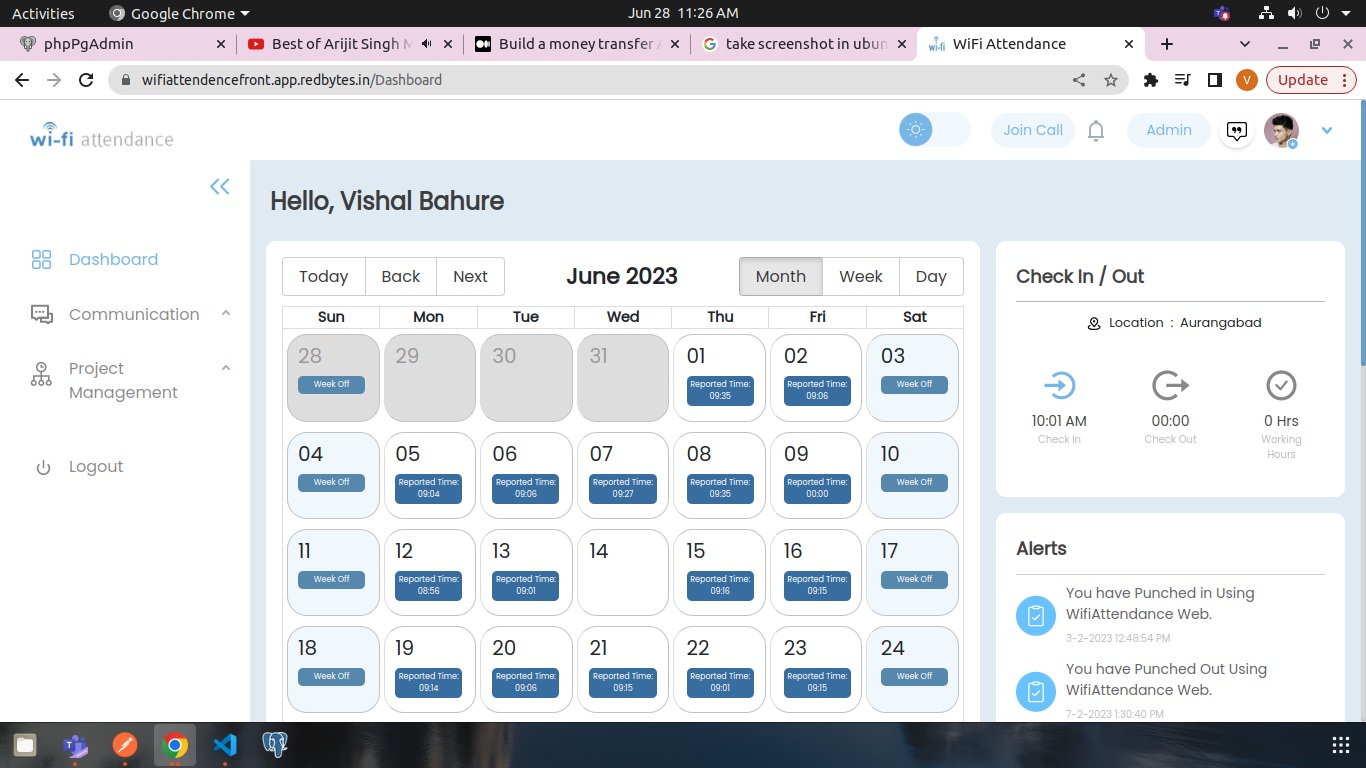Bookmark page with the star icon

click(x=1111, y=80)
